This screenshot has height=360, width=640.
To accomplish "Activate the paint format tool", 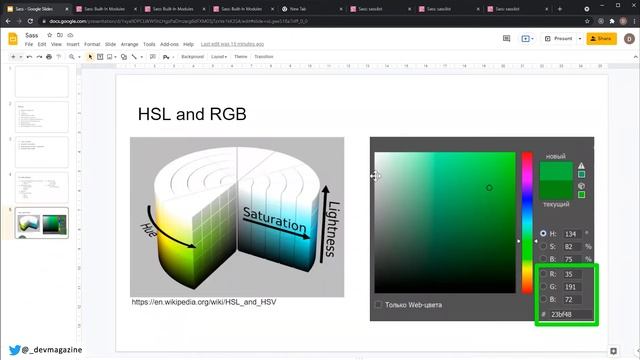I will click(x=59, y=57).
